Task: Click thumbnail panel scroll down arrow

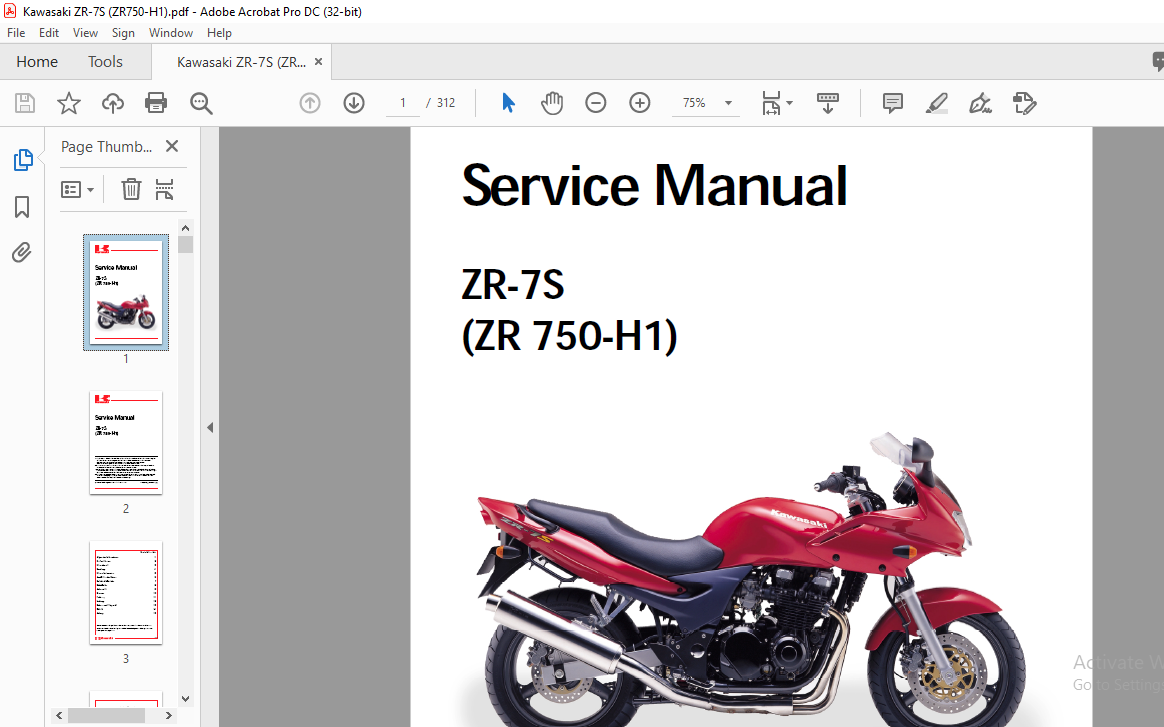Action: point(186,698)
